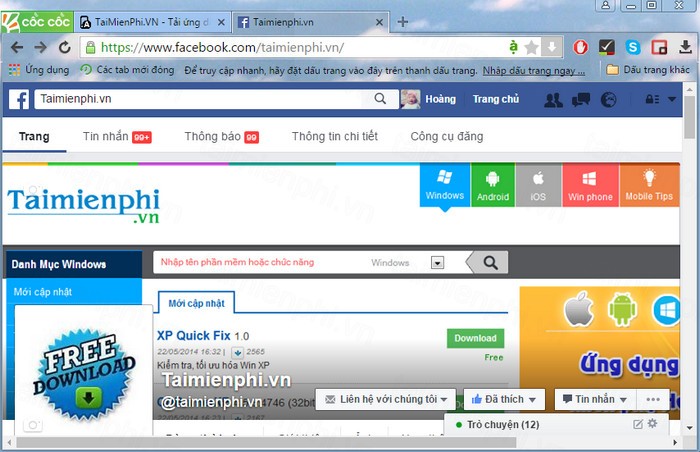Select the iOS category tile

(x=538, y=185)
